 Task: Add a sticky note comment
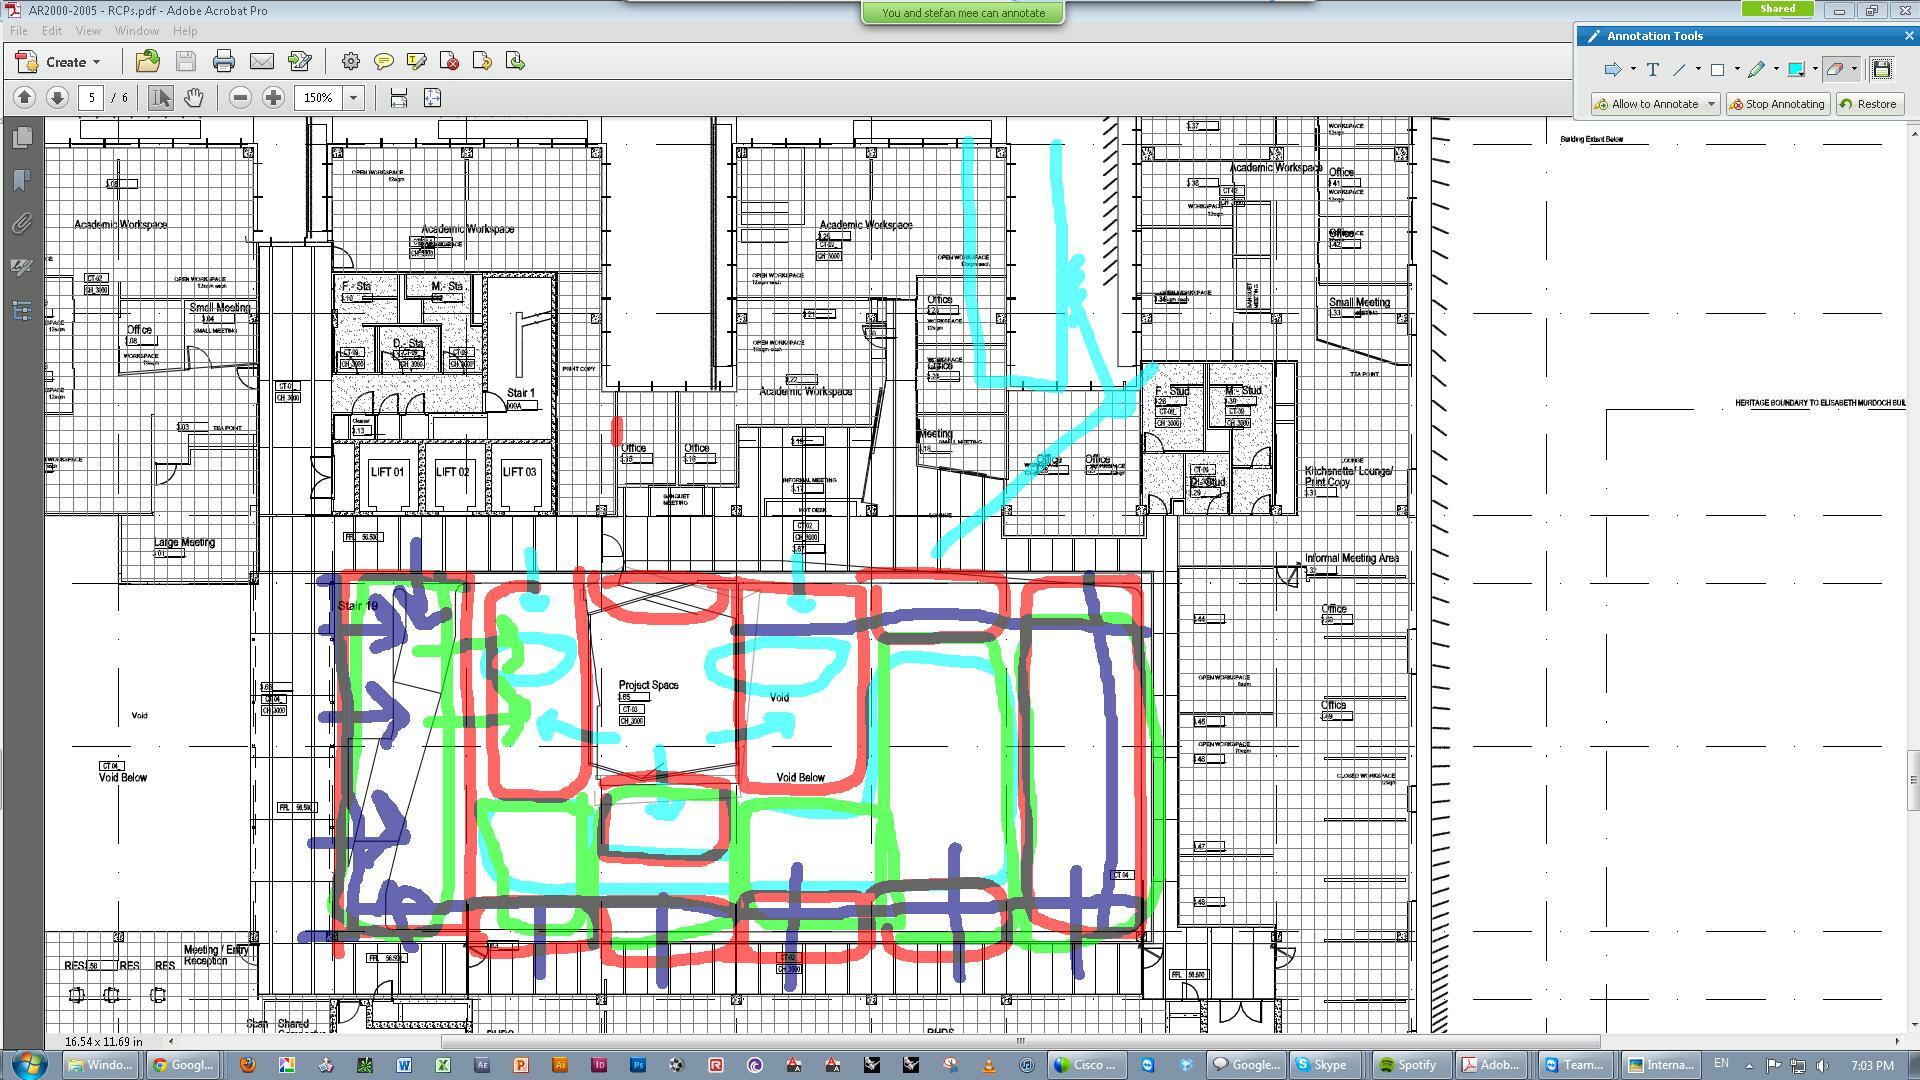coord(383,62)
